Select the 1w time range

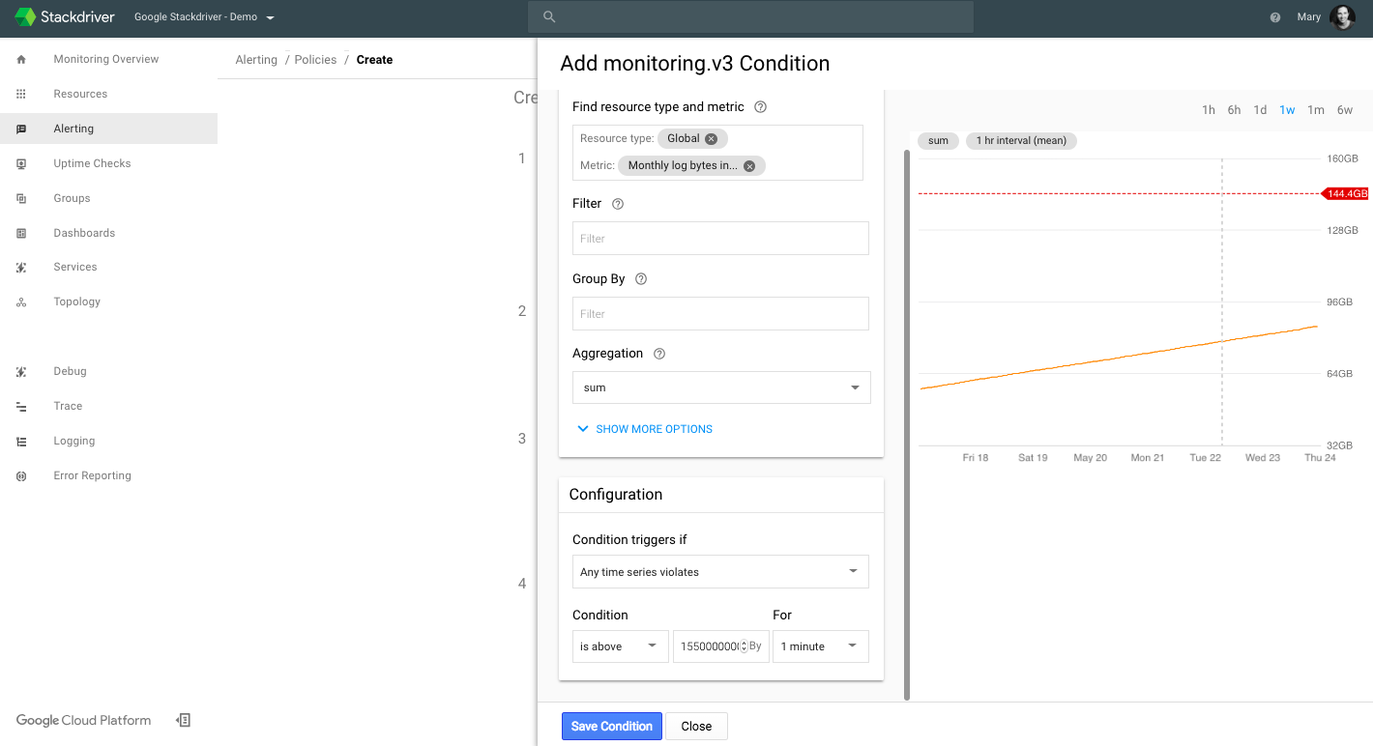(x=1287, y=110)
